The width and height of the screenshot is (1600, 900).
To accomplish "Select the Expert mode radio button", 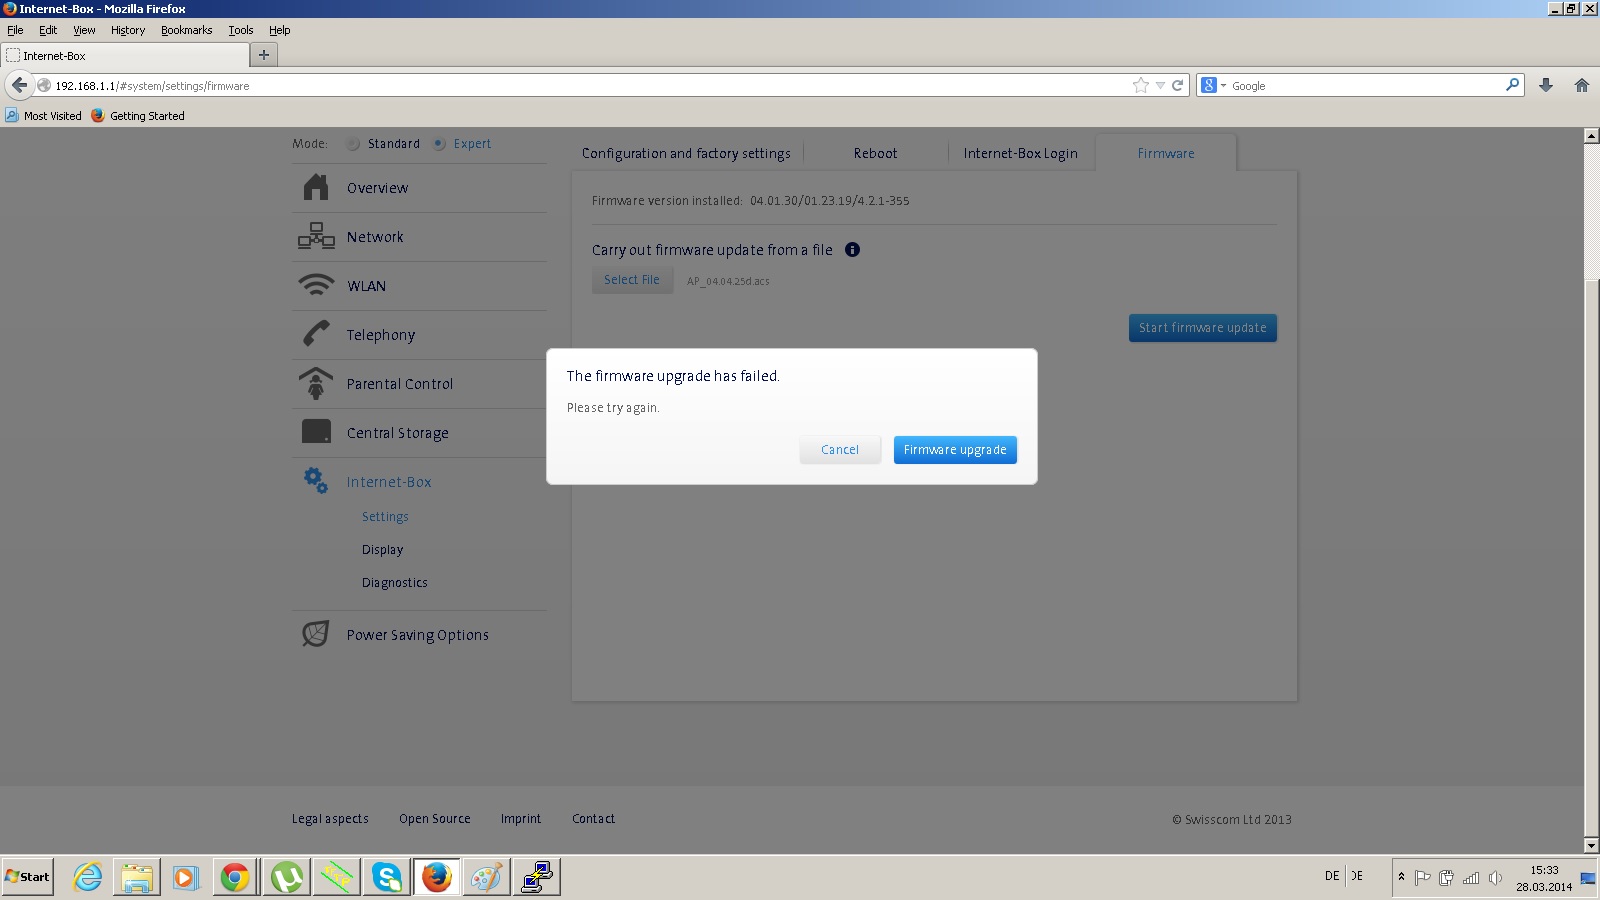I will 440,144.
